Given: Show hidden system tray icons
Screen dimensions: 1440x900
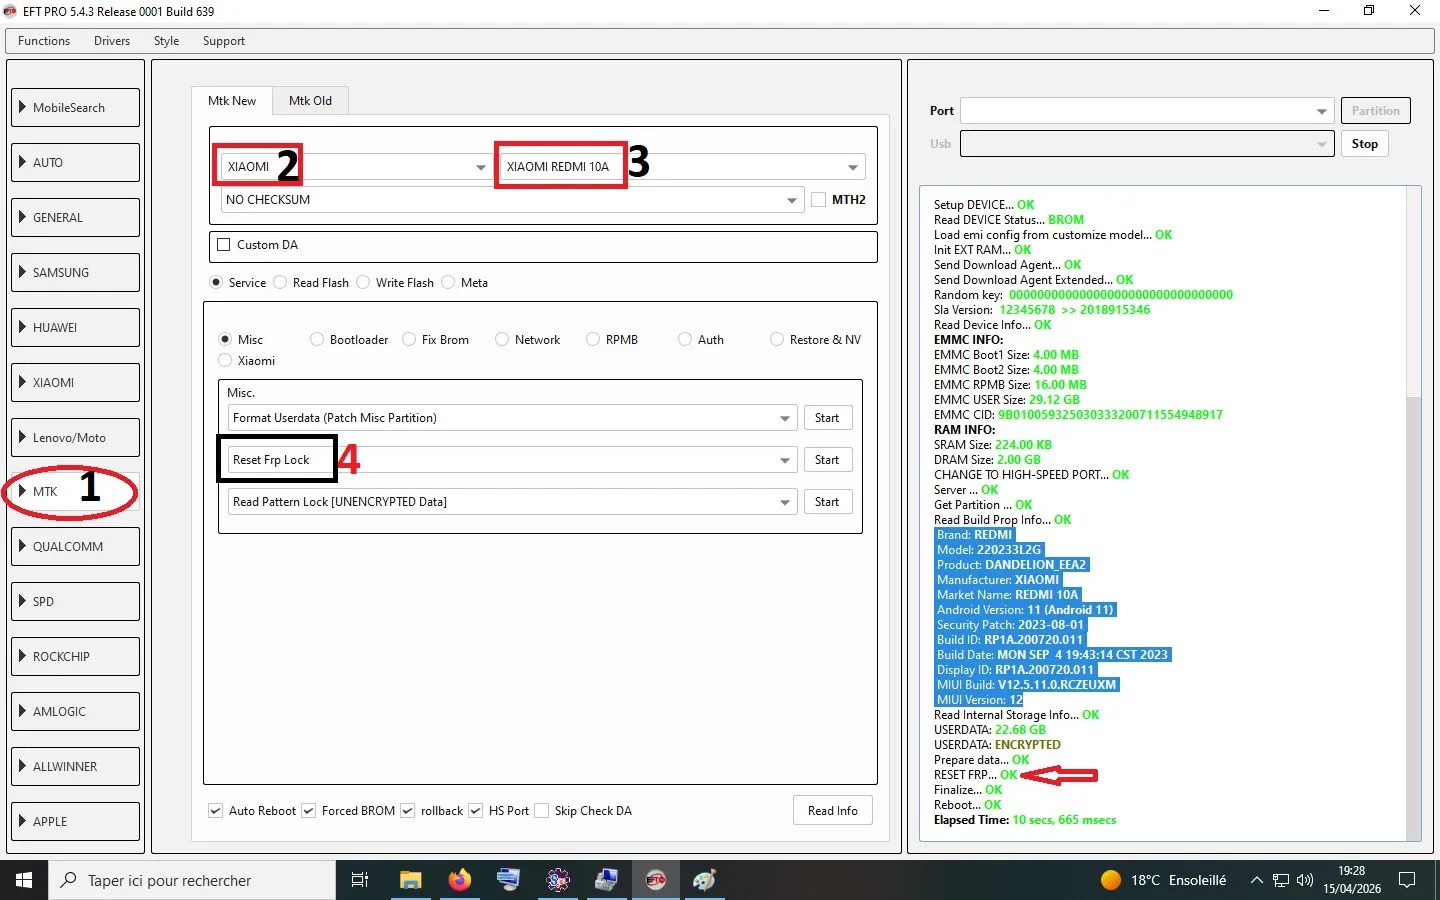Looking at the screenshot, I should coord(1256,880).
